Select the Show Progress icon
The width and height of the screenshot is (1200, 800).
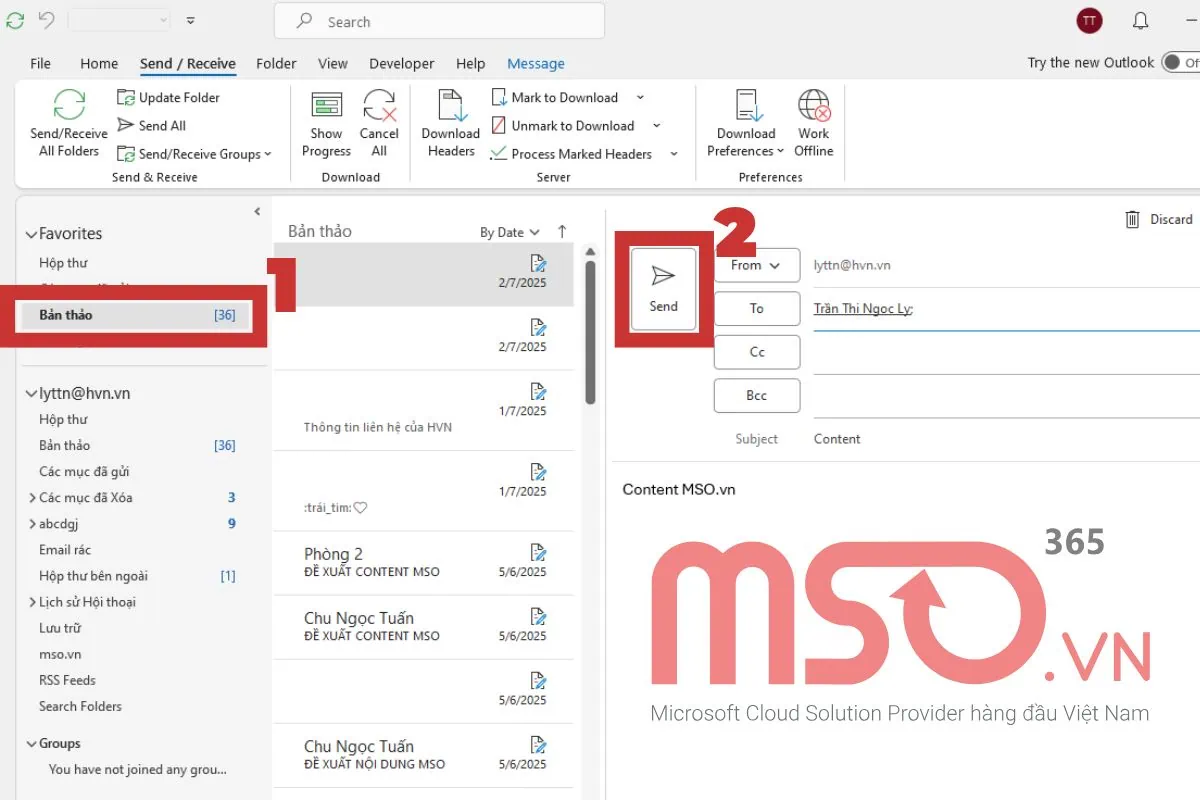325,105
